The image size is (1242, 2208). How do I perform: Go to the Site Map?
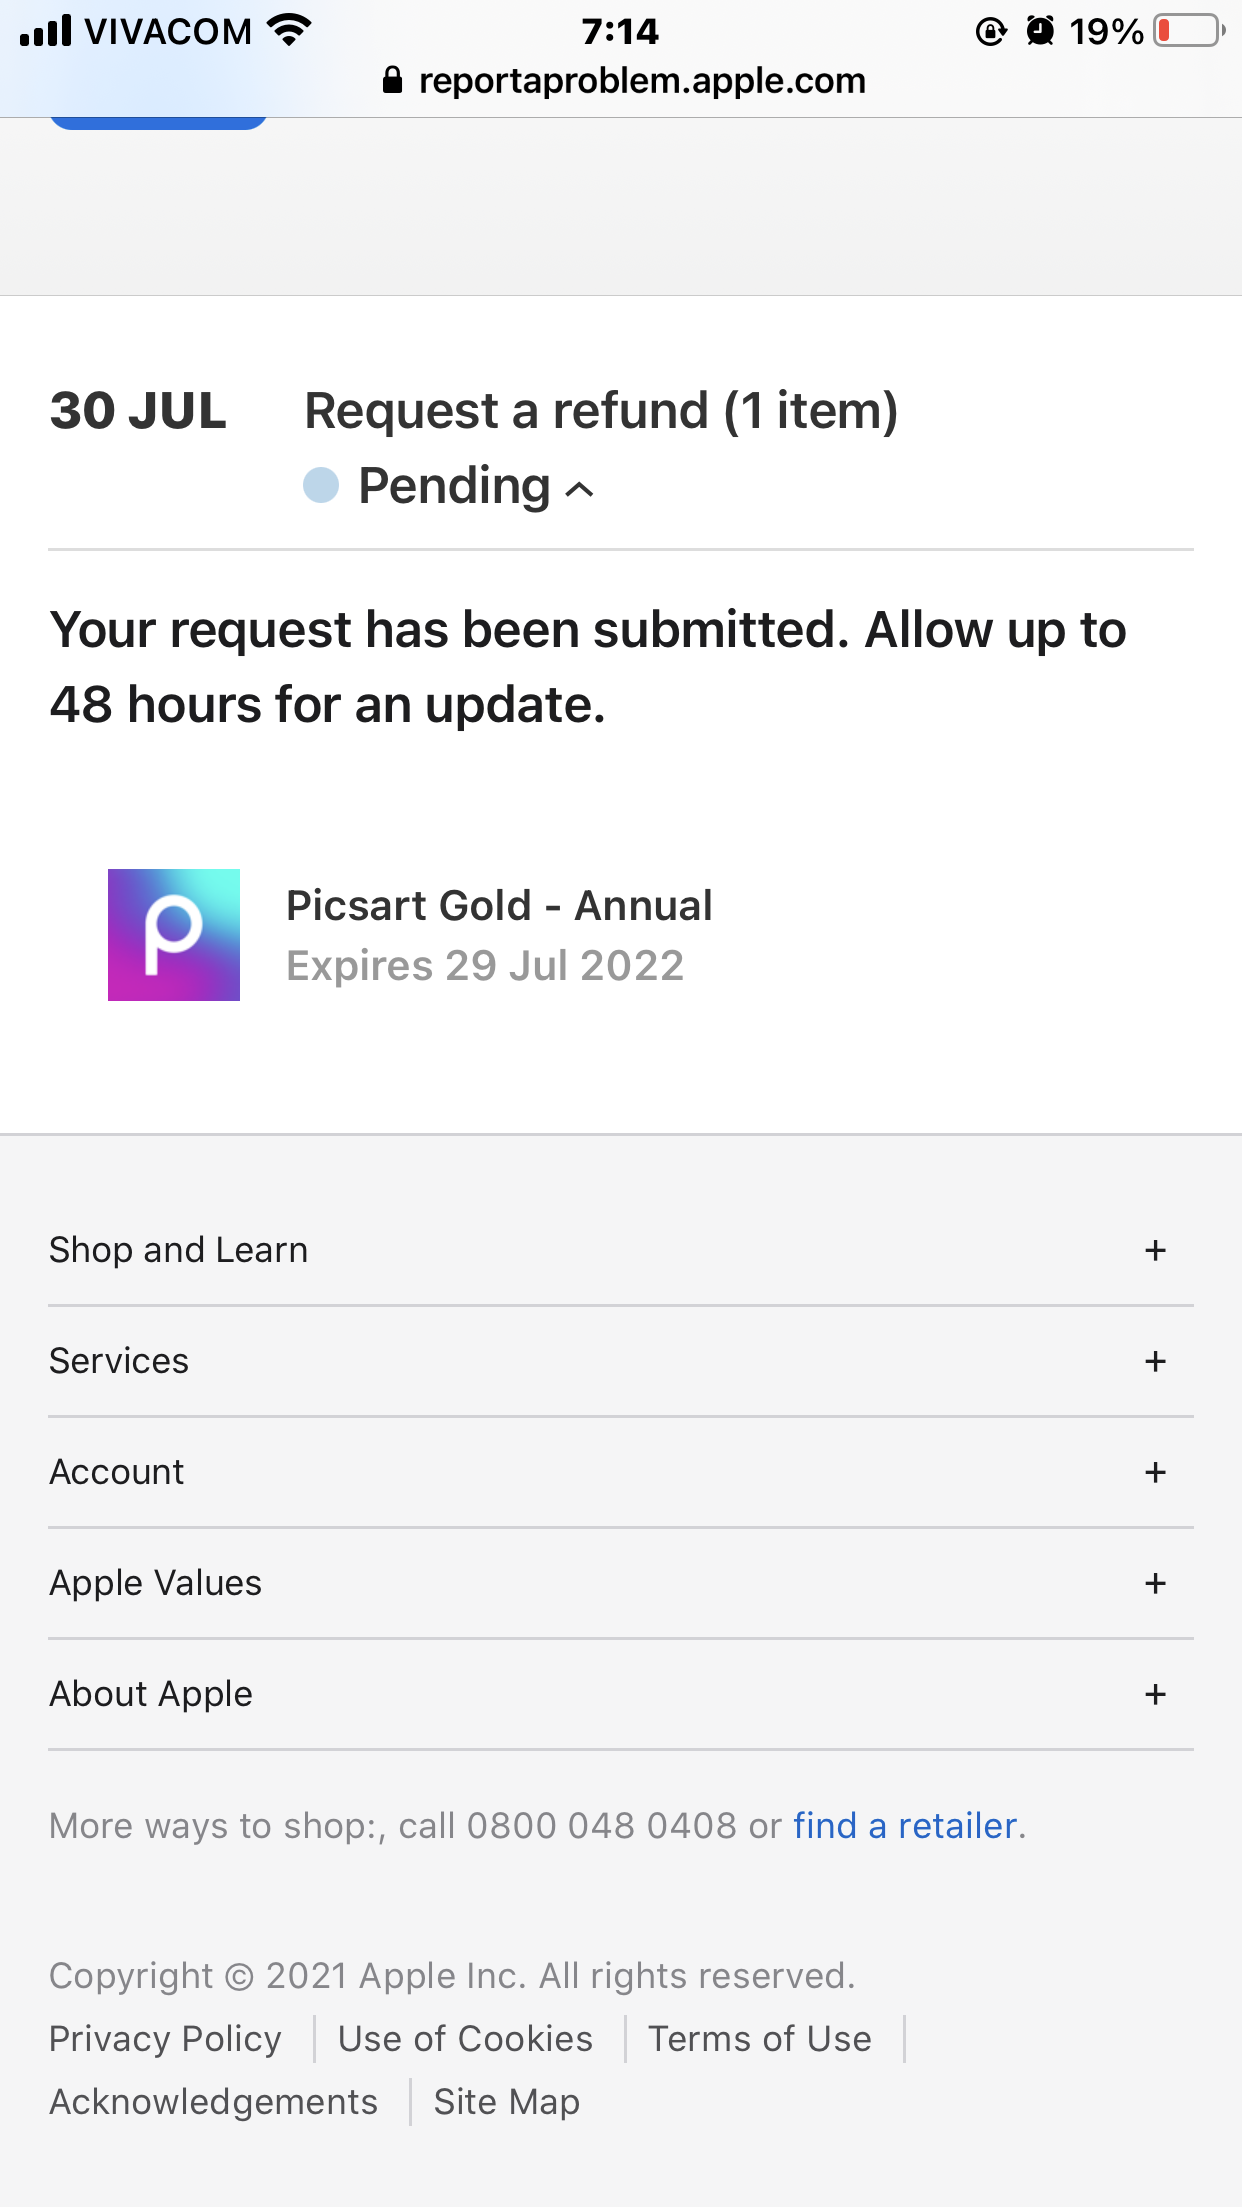506,2102
